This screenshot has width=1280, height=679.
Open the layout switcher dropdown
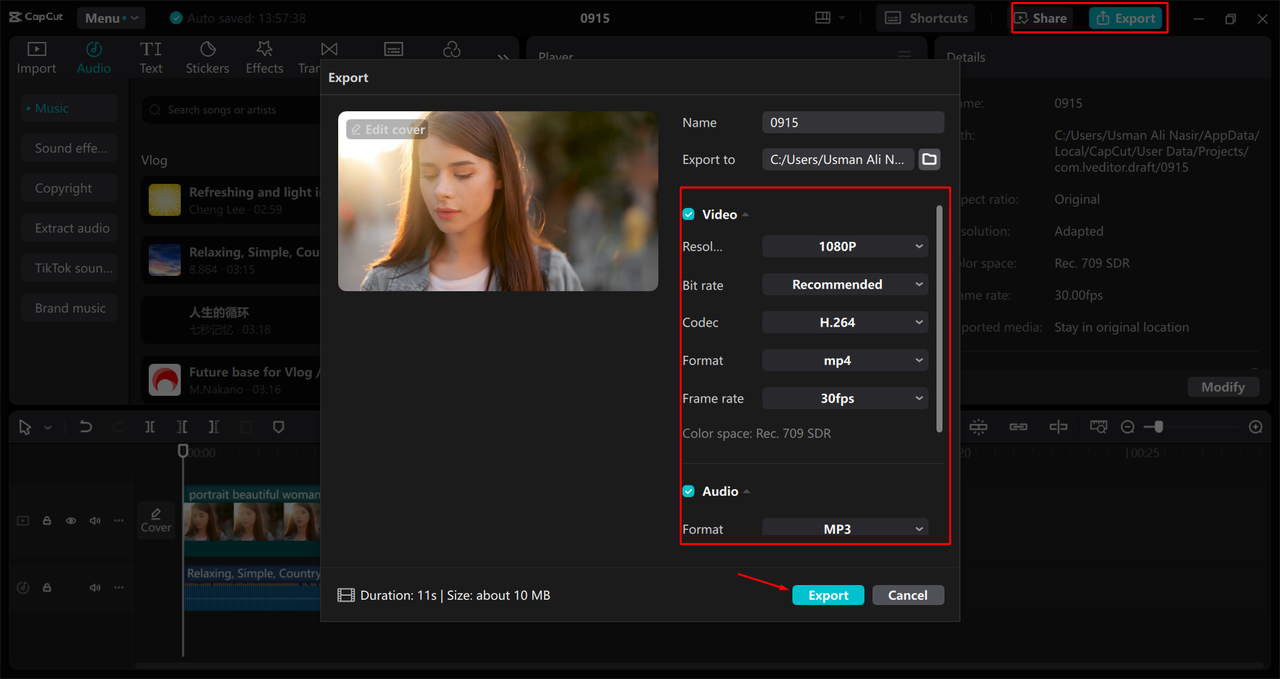830,18
